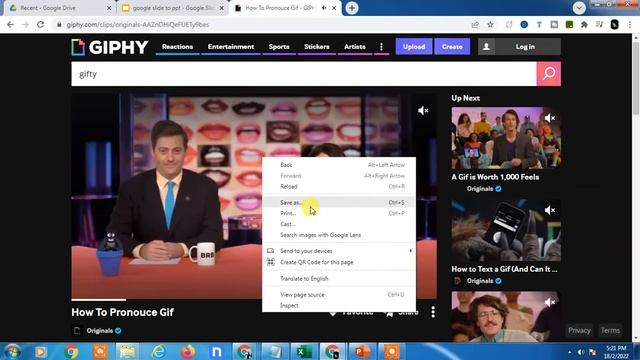Click the system tray volume icon
The image size is (640, 360).
tap(581, 352)
